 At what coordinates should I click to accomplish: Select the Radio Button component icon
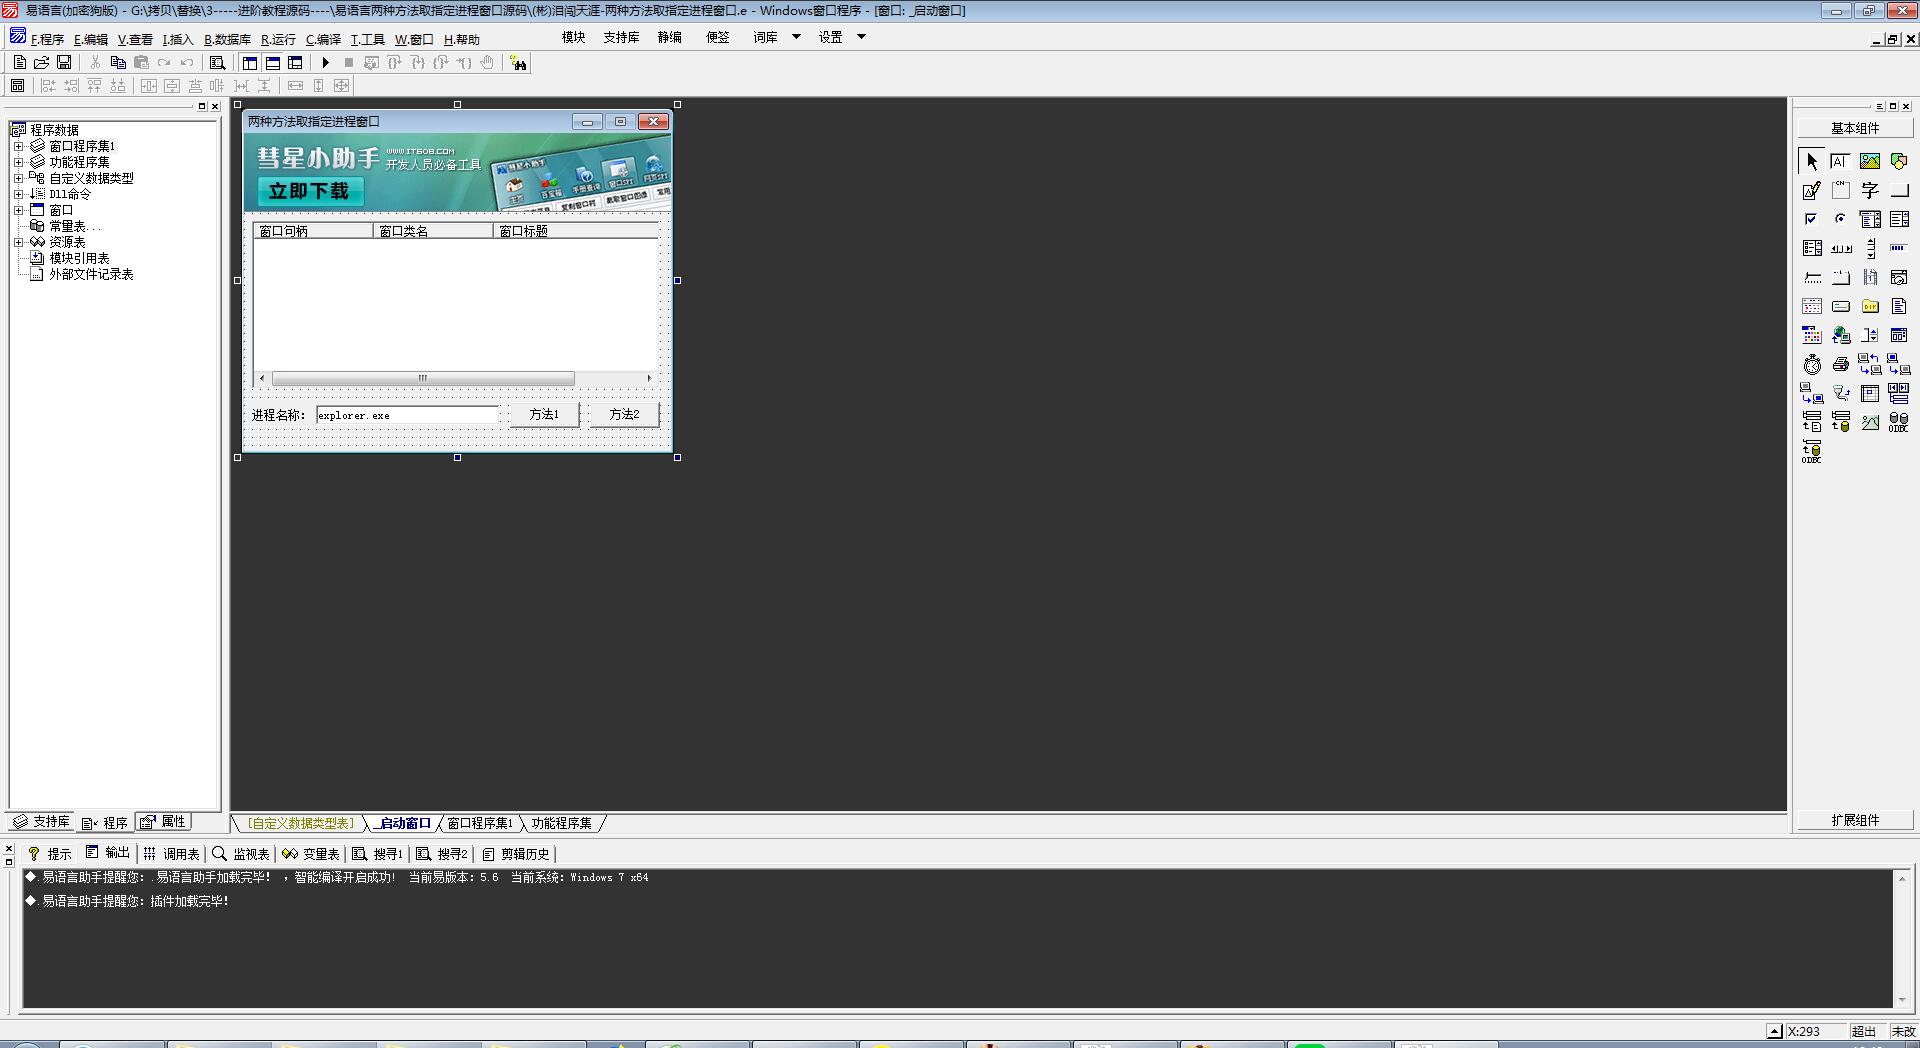click(x=1841, y=219)
